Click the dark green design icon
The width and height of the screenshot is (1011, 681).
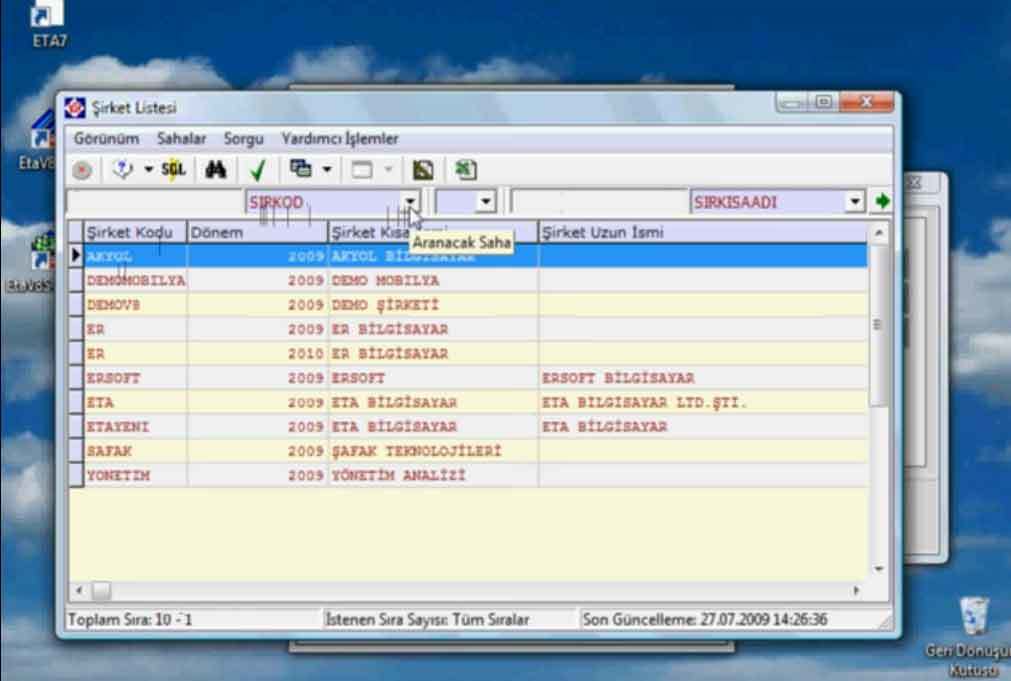coord(423,170)
